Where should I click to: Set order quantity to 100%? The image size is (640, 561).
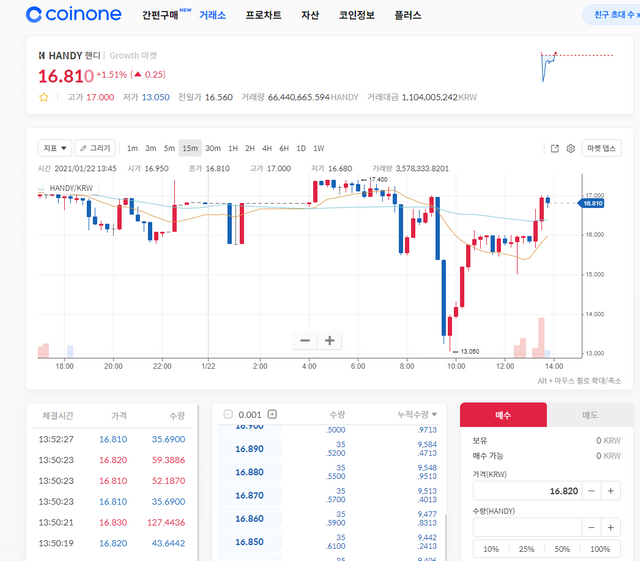point(600,549)
